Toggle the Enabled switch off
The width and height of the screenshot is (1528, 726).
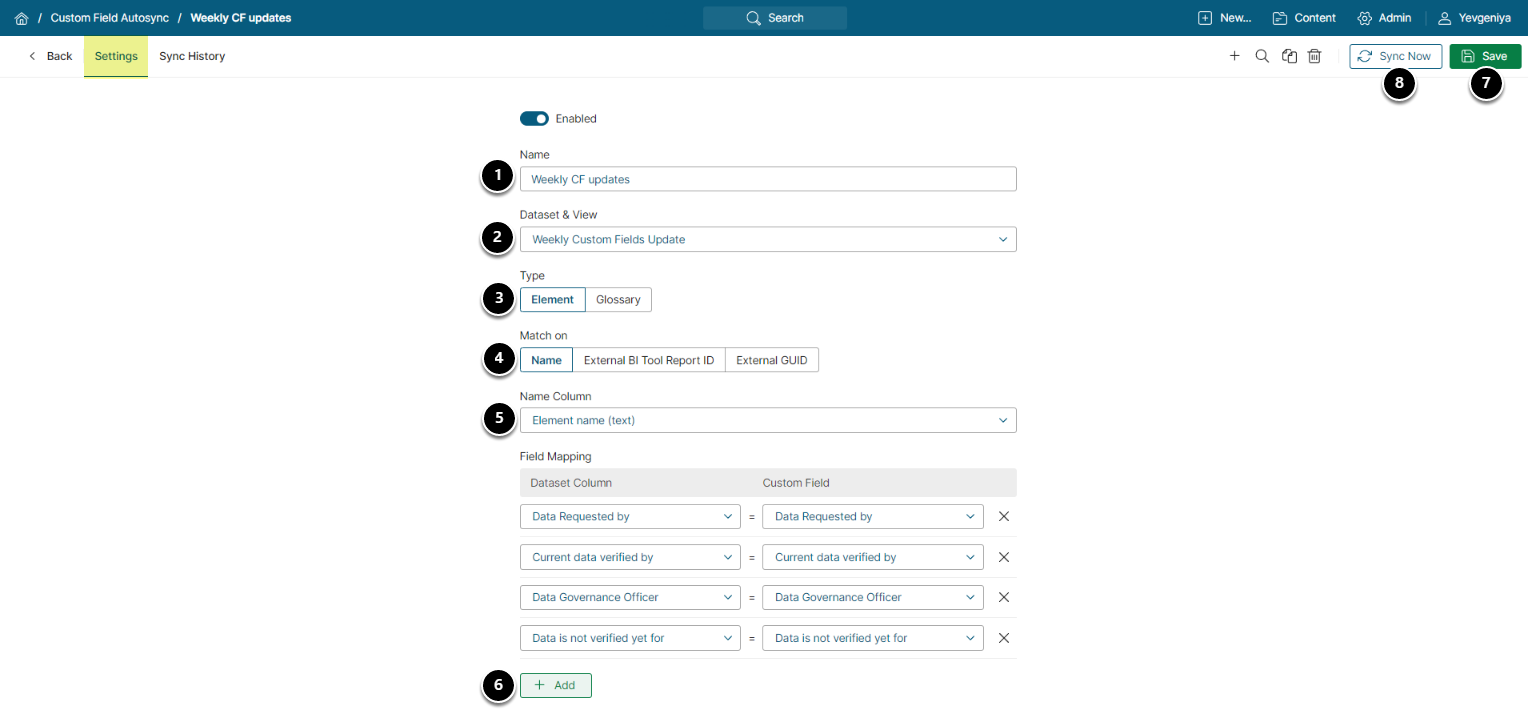click(x=535, y=119)
